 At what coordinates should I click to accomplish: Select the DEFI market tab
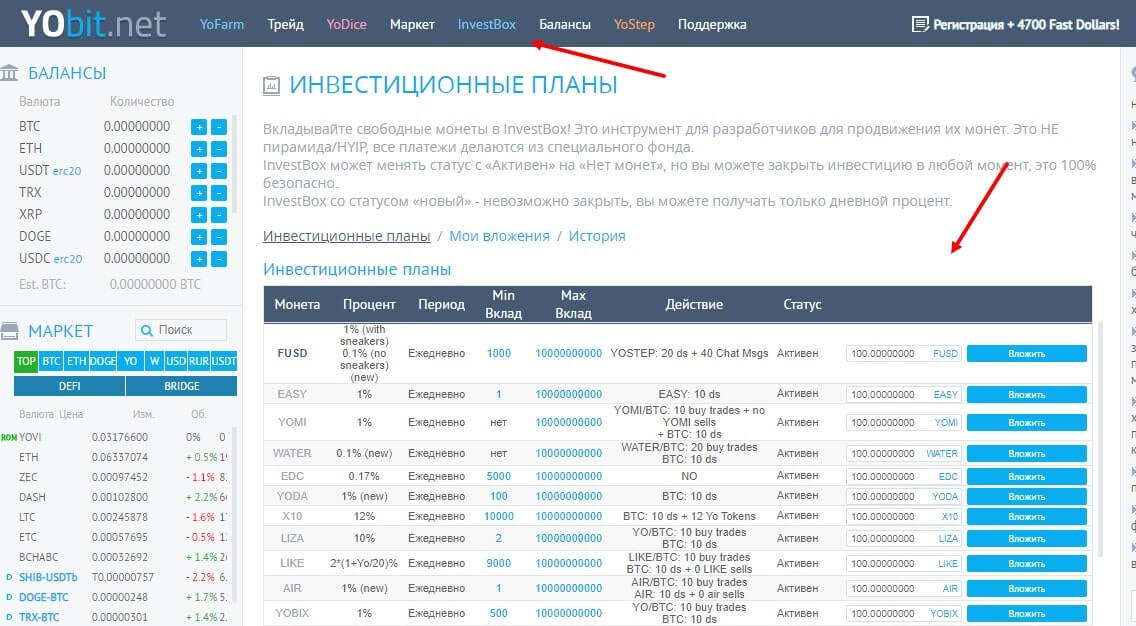point(69,385)
